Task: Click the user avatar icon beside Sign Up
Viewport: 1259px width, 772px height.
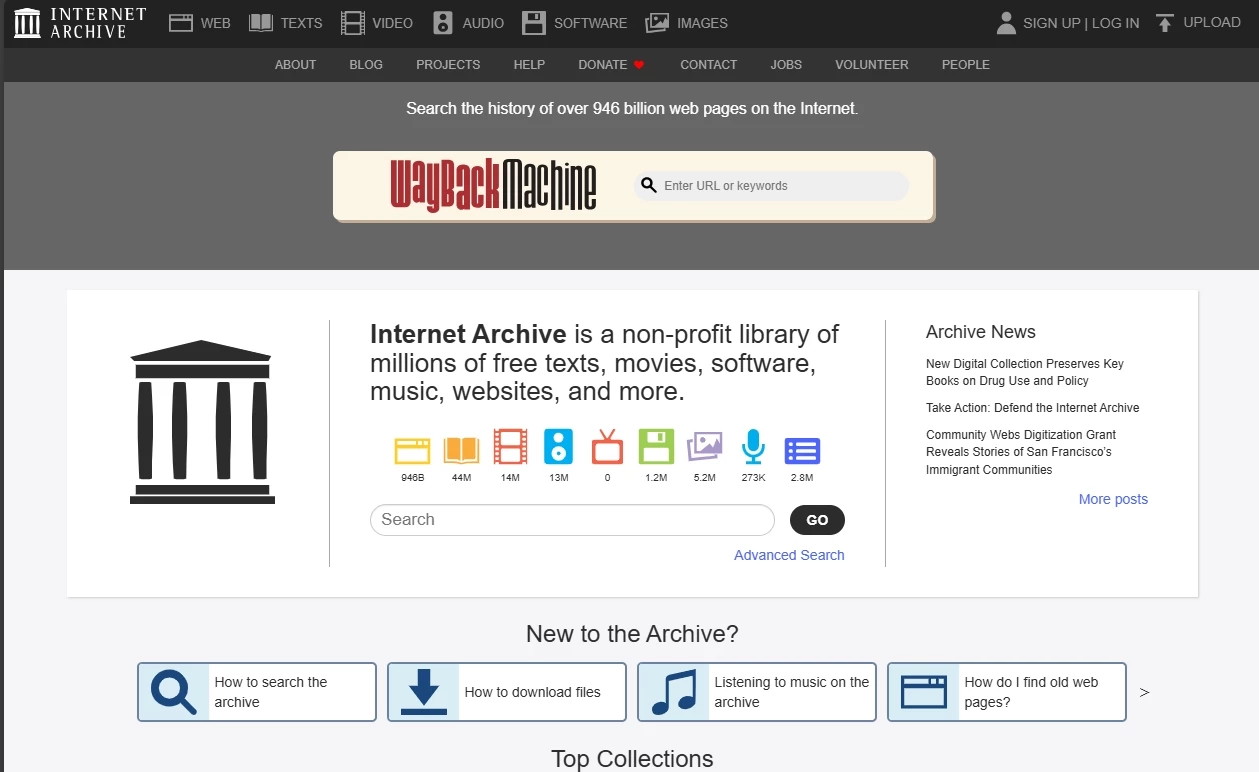Action: pyautogui.click(x=1006, y=22)
